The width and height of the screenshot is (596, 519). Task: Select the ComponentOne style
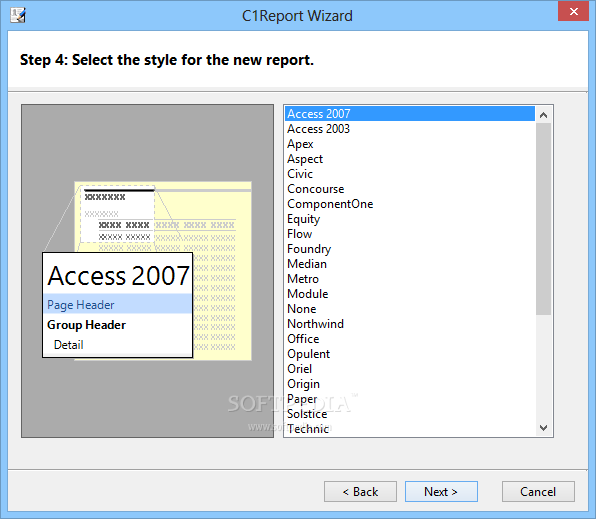coord(410,204)
